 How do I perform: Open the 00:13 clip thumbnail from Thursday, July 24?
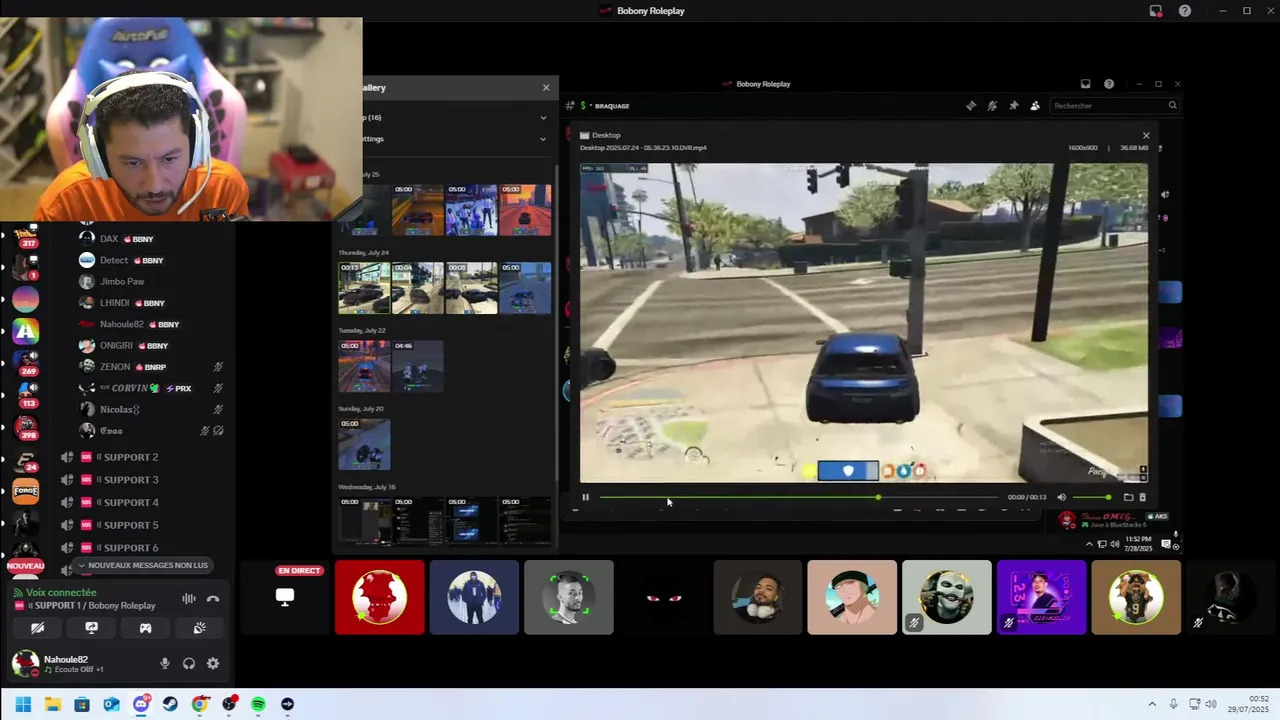tap(364, 288)
